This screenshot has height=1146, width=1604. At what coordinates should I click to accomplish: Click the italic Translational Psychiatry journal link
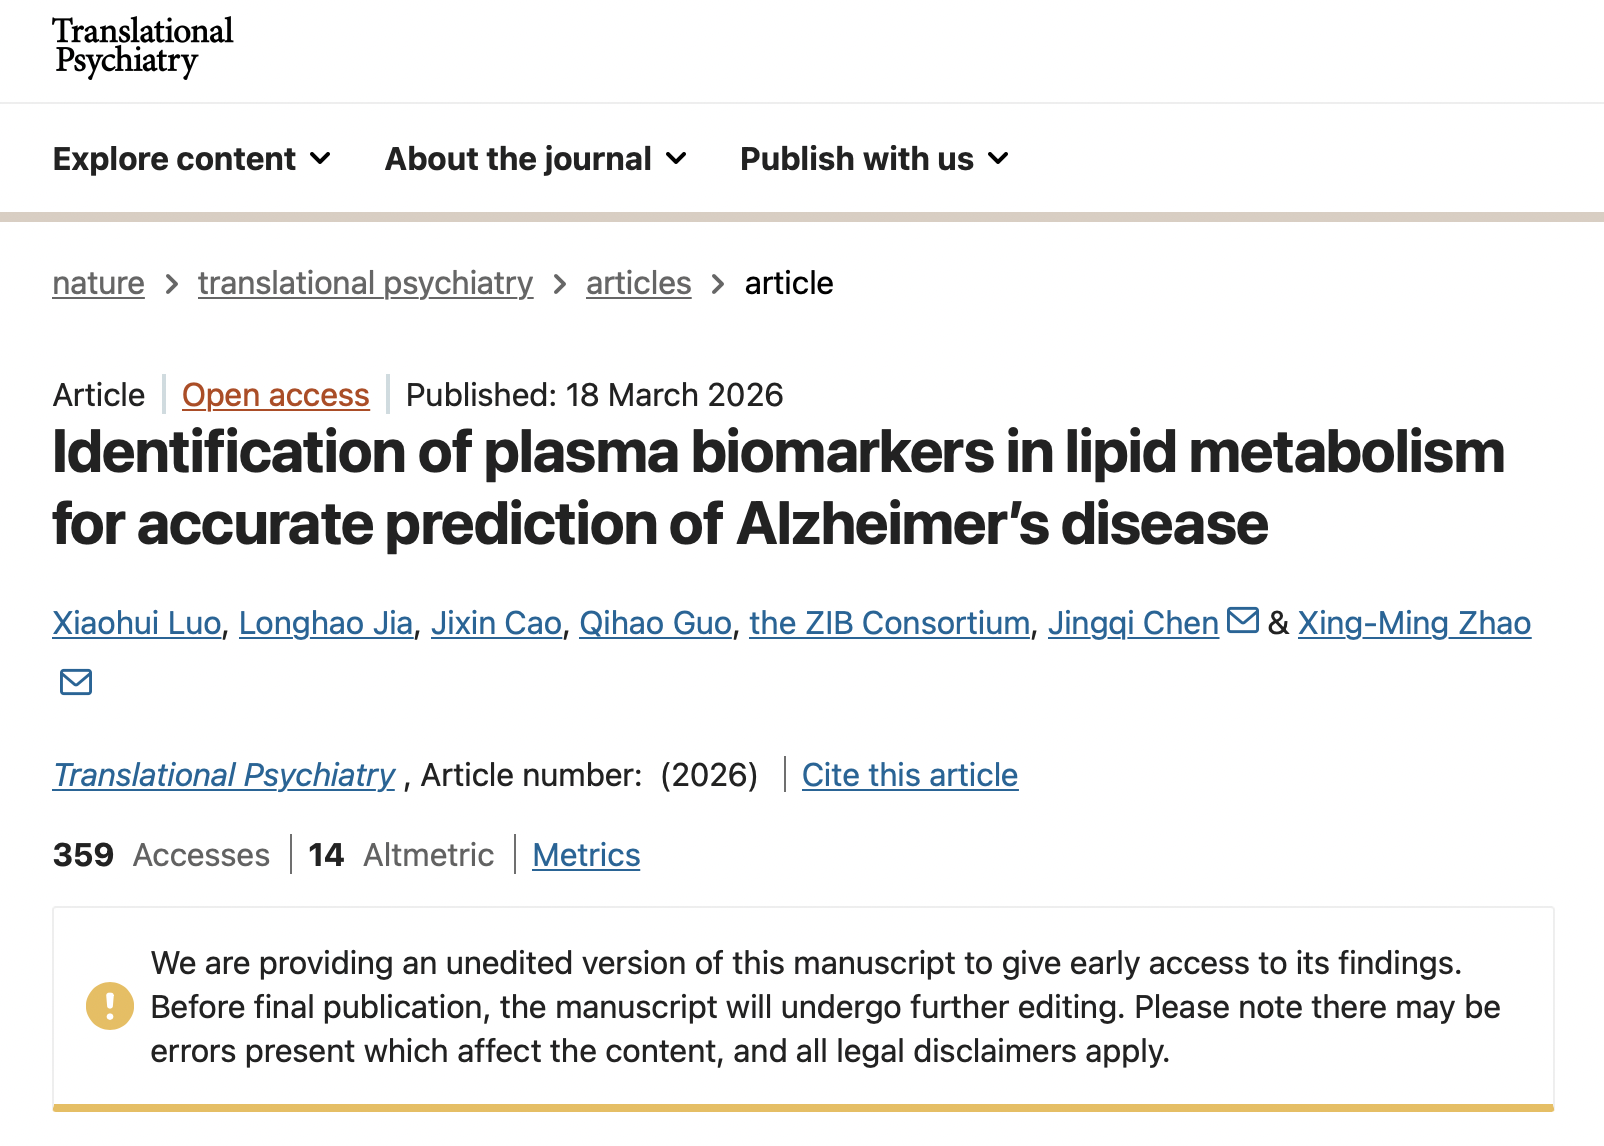[x=224, y=775]
